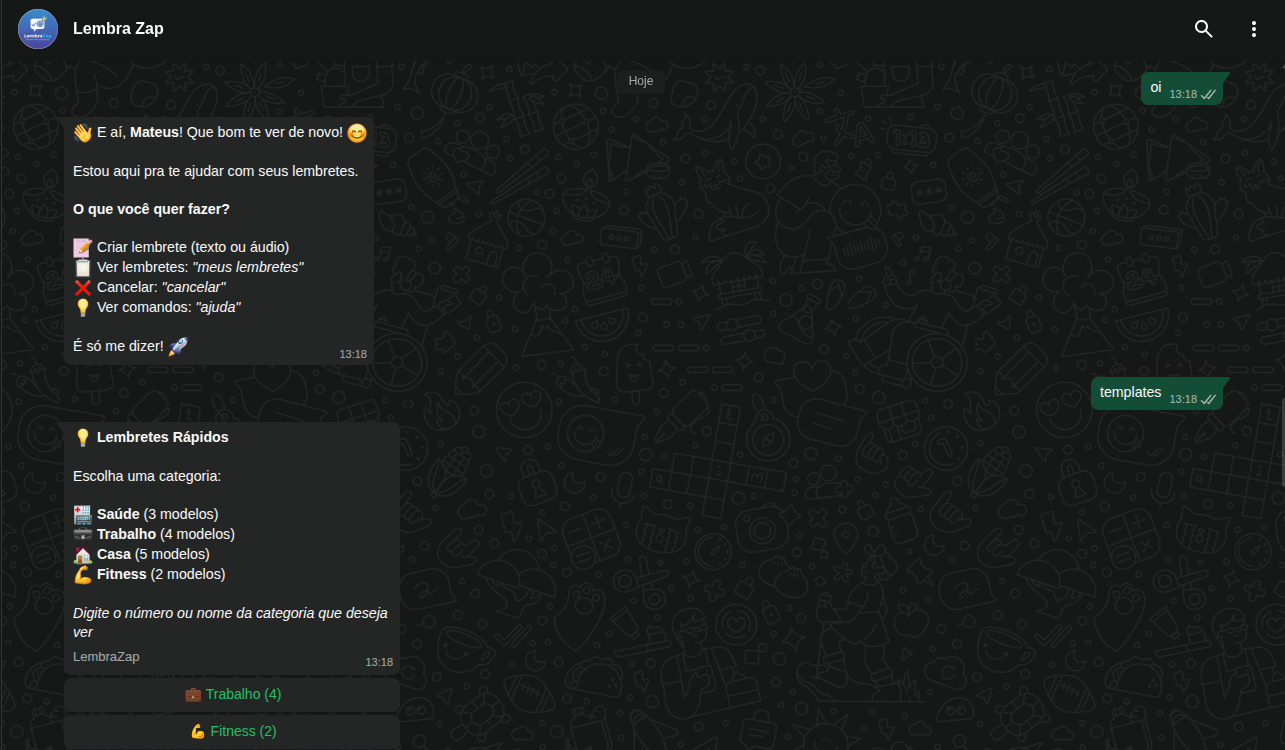Click the Lembra Zap profile avatar
The width and height of the screenshot is (1285, 750).
click(37, 29)
